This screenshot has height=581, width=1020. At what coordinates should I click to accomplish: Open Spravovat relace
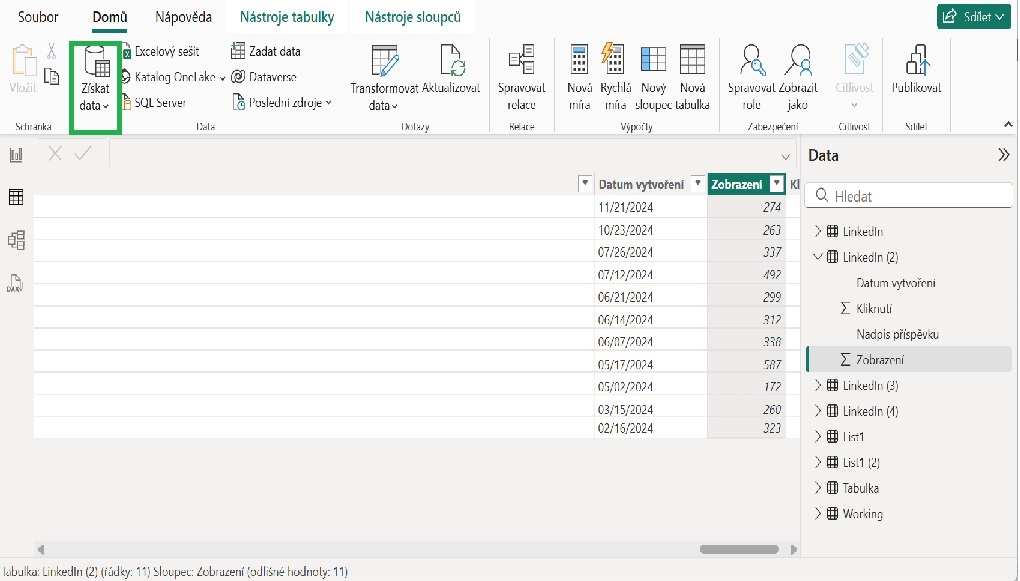[522, 77]
